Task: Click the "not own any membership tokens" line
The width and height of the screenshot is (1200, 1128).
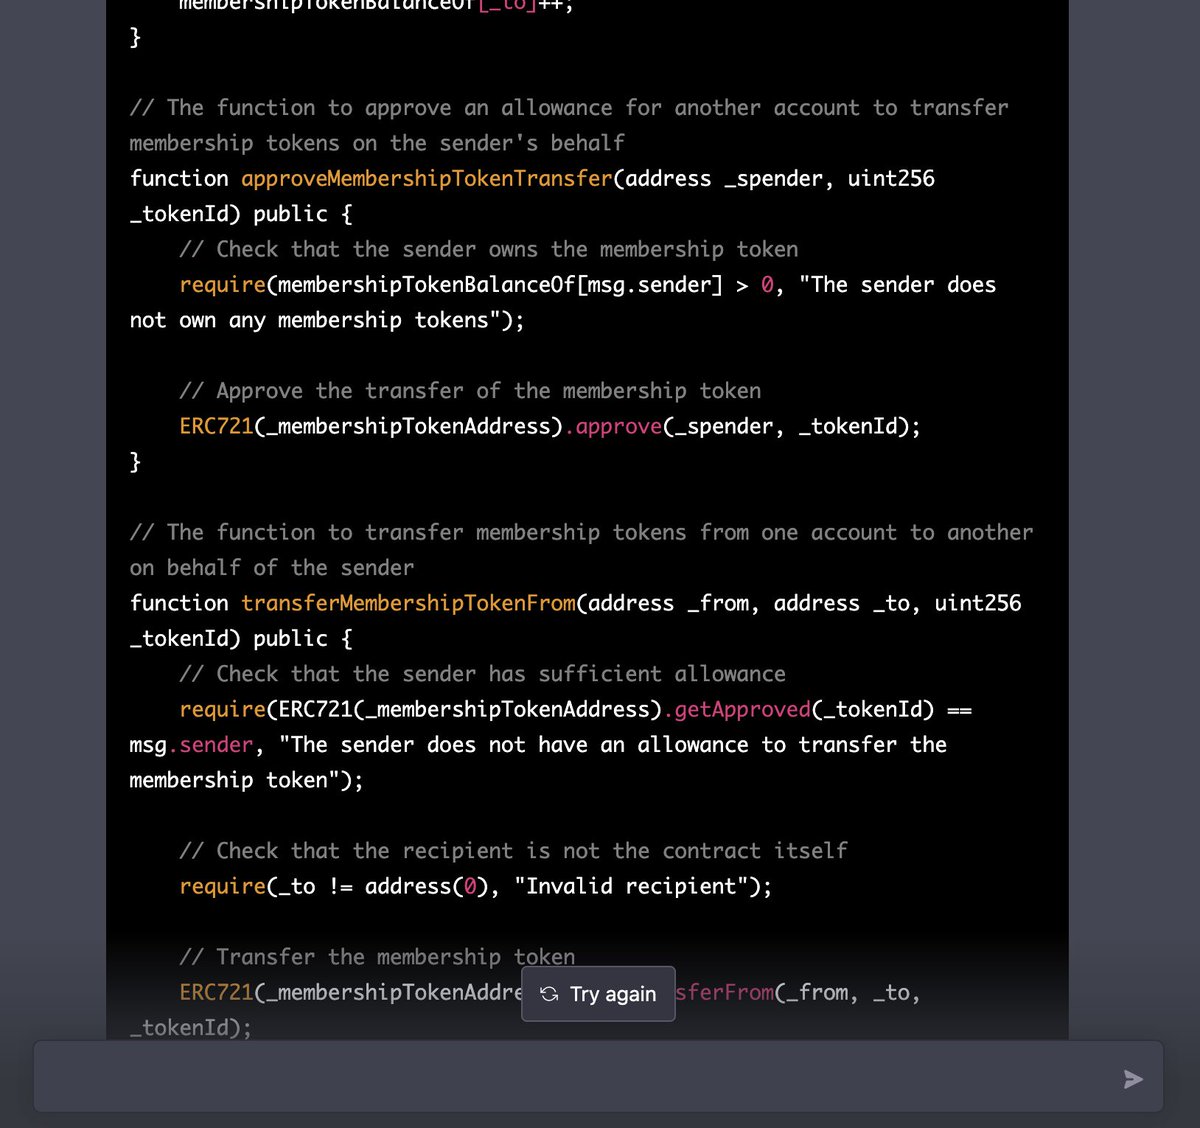Action: click(327, 321)
